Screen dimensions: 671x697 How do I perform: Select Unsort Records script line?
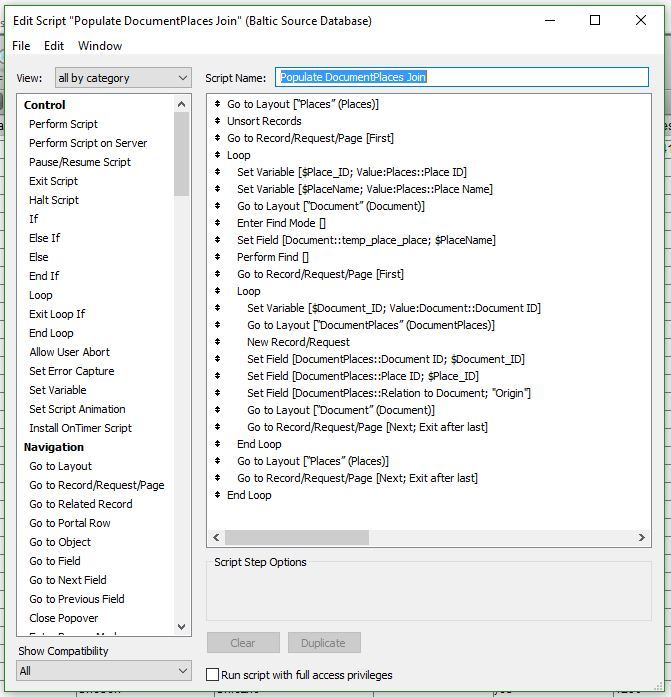(264, 121)
